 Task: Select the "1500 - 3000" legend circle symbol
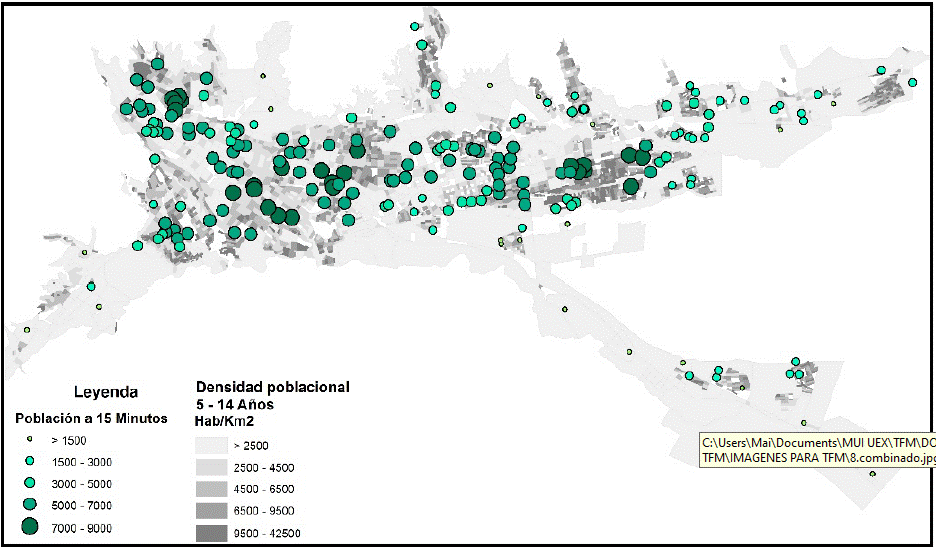point(30,461)
